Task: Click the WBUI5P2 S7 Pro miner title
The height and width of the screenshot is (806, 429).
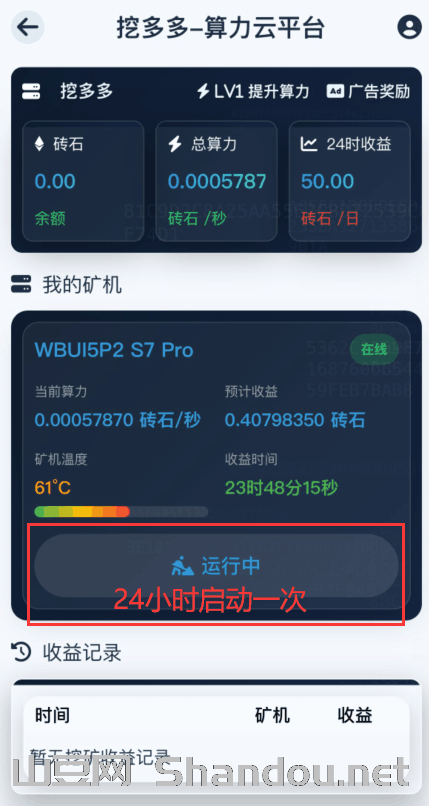Action: 114,350
